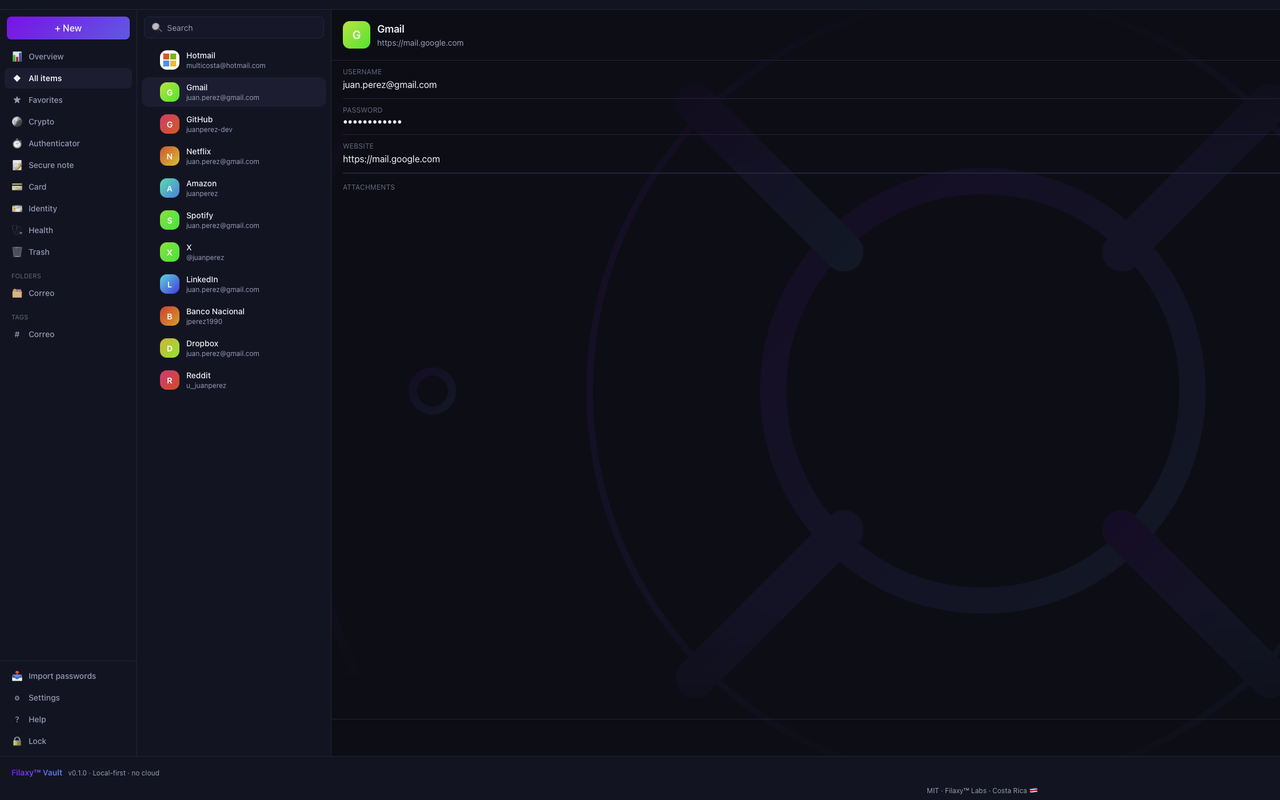Click the large Gmail icon in detail header
The image size is (1280, 800).
(x=356, y=35)
